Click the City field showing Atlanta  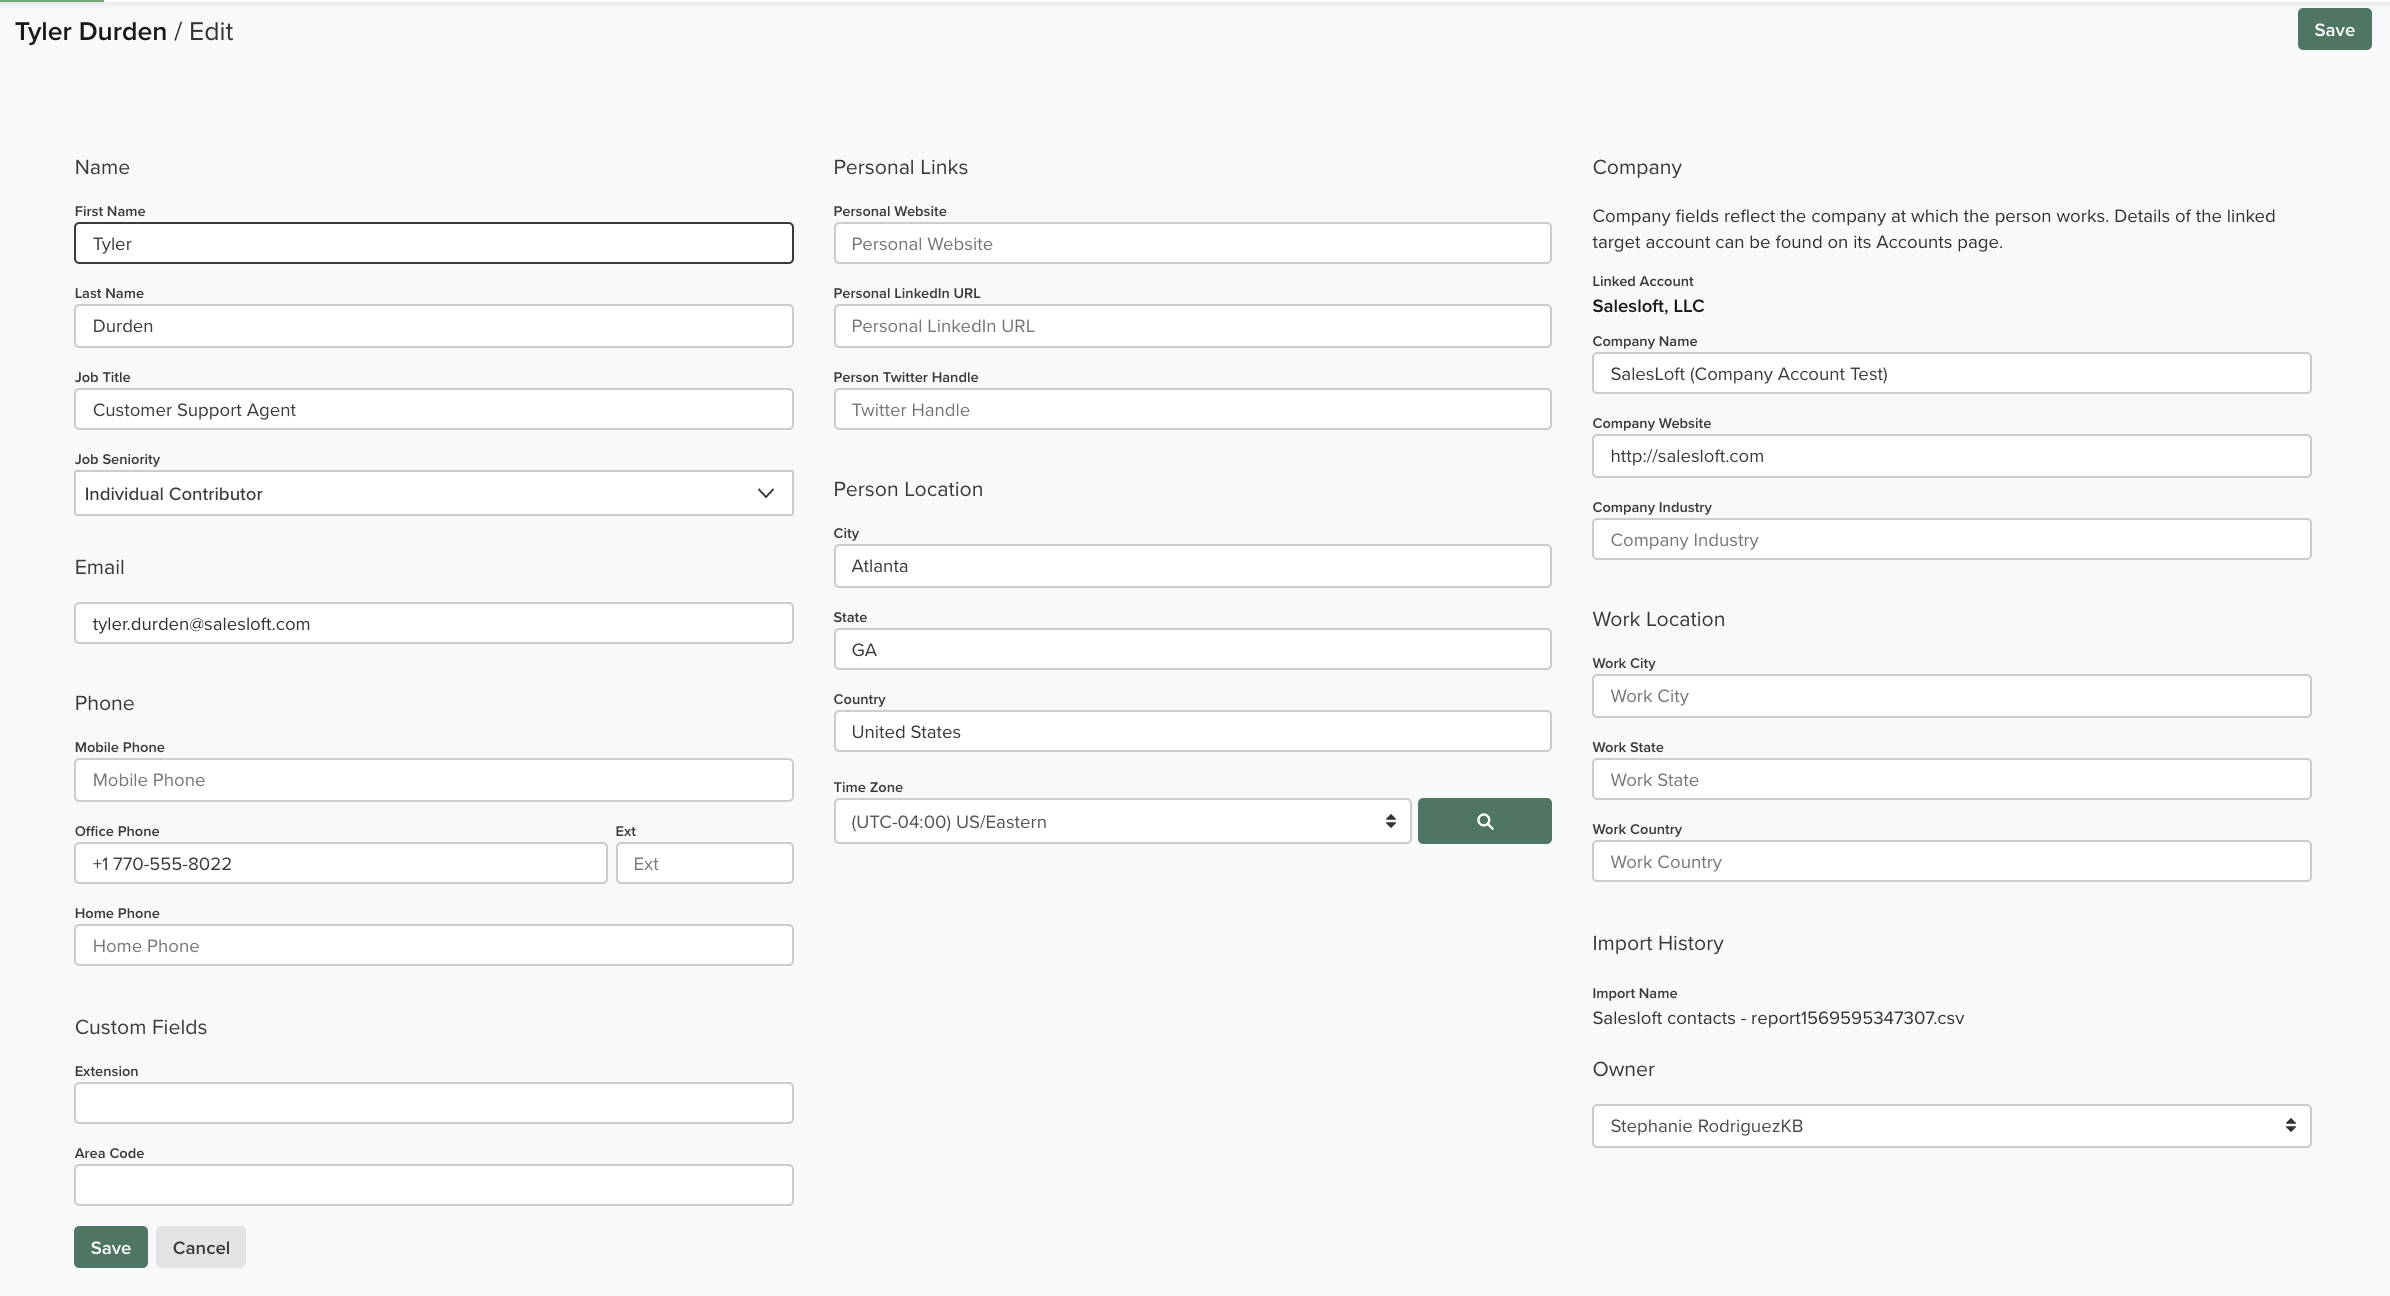click(1191, 565)
